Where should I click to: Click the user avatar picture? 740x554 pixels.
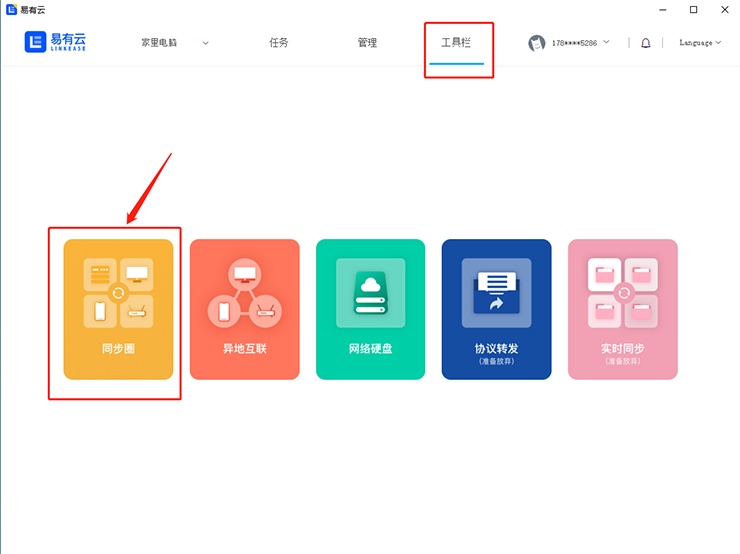click(x=537, y=43)
